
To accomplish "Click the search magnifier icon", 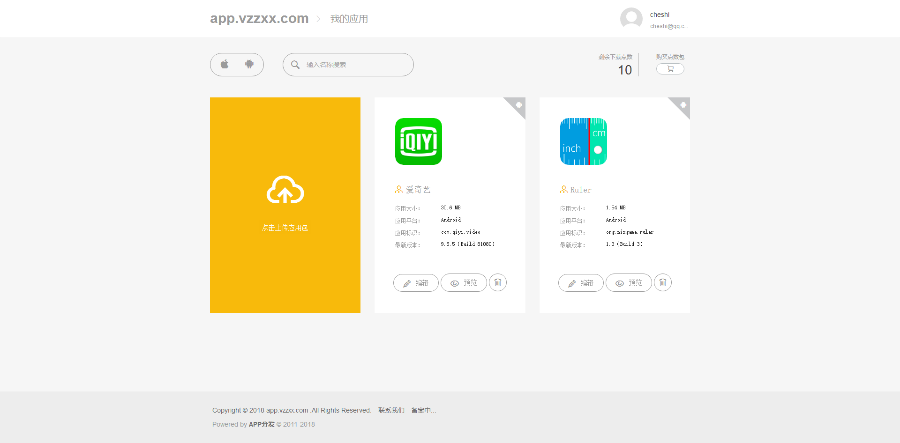I will [295, 65].
